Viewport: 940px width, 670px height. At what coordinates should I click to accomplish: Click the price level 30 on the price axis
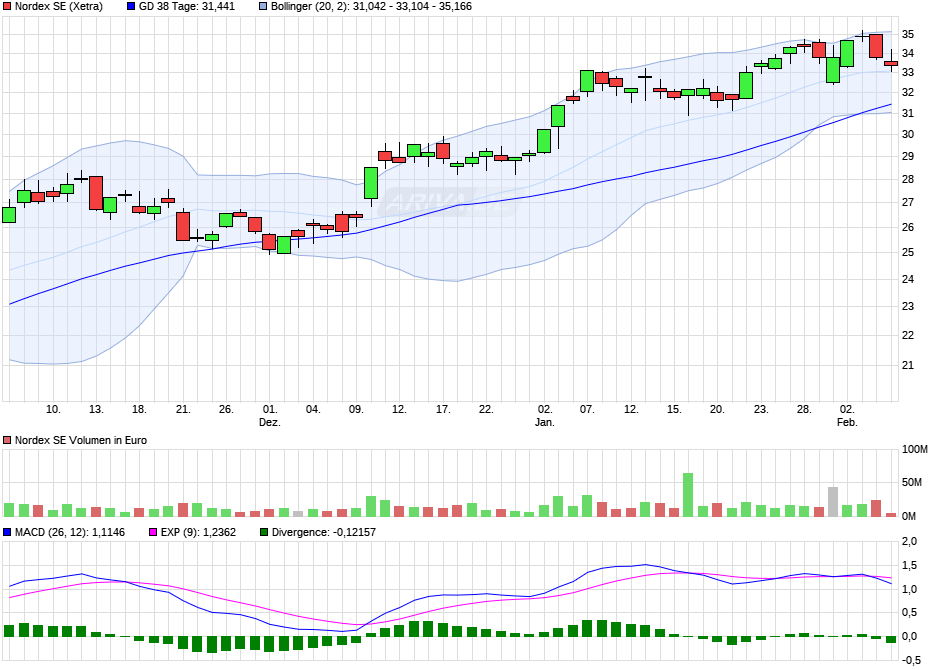tap(908, 134)
